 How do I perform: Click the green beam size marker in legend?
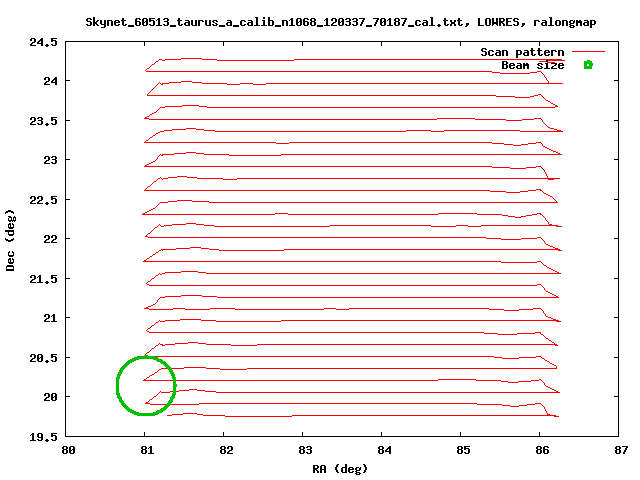[x=588, y=65]
